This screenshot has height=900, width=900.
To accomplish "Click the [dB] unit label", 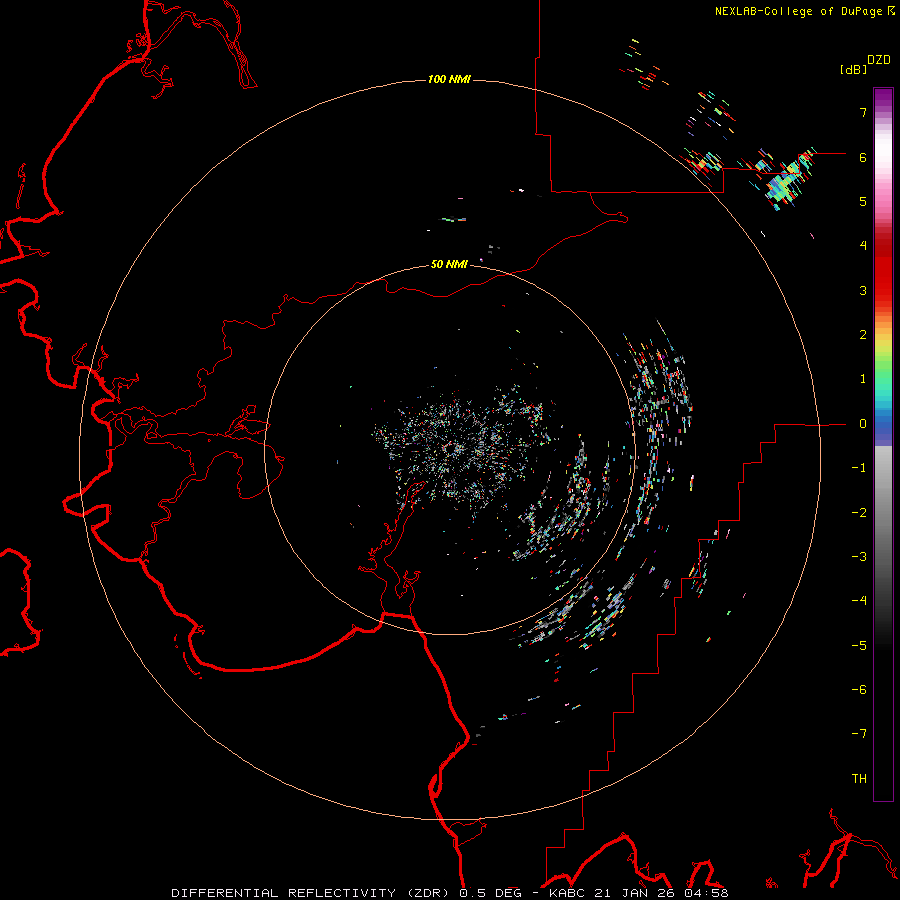I will pos(853,69).
